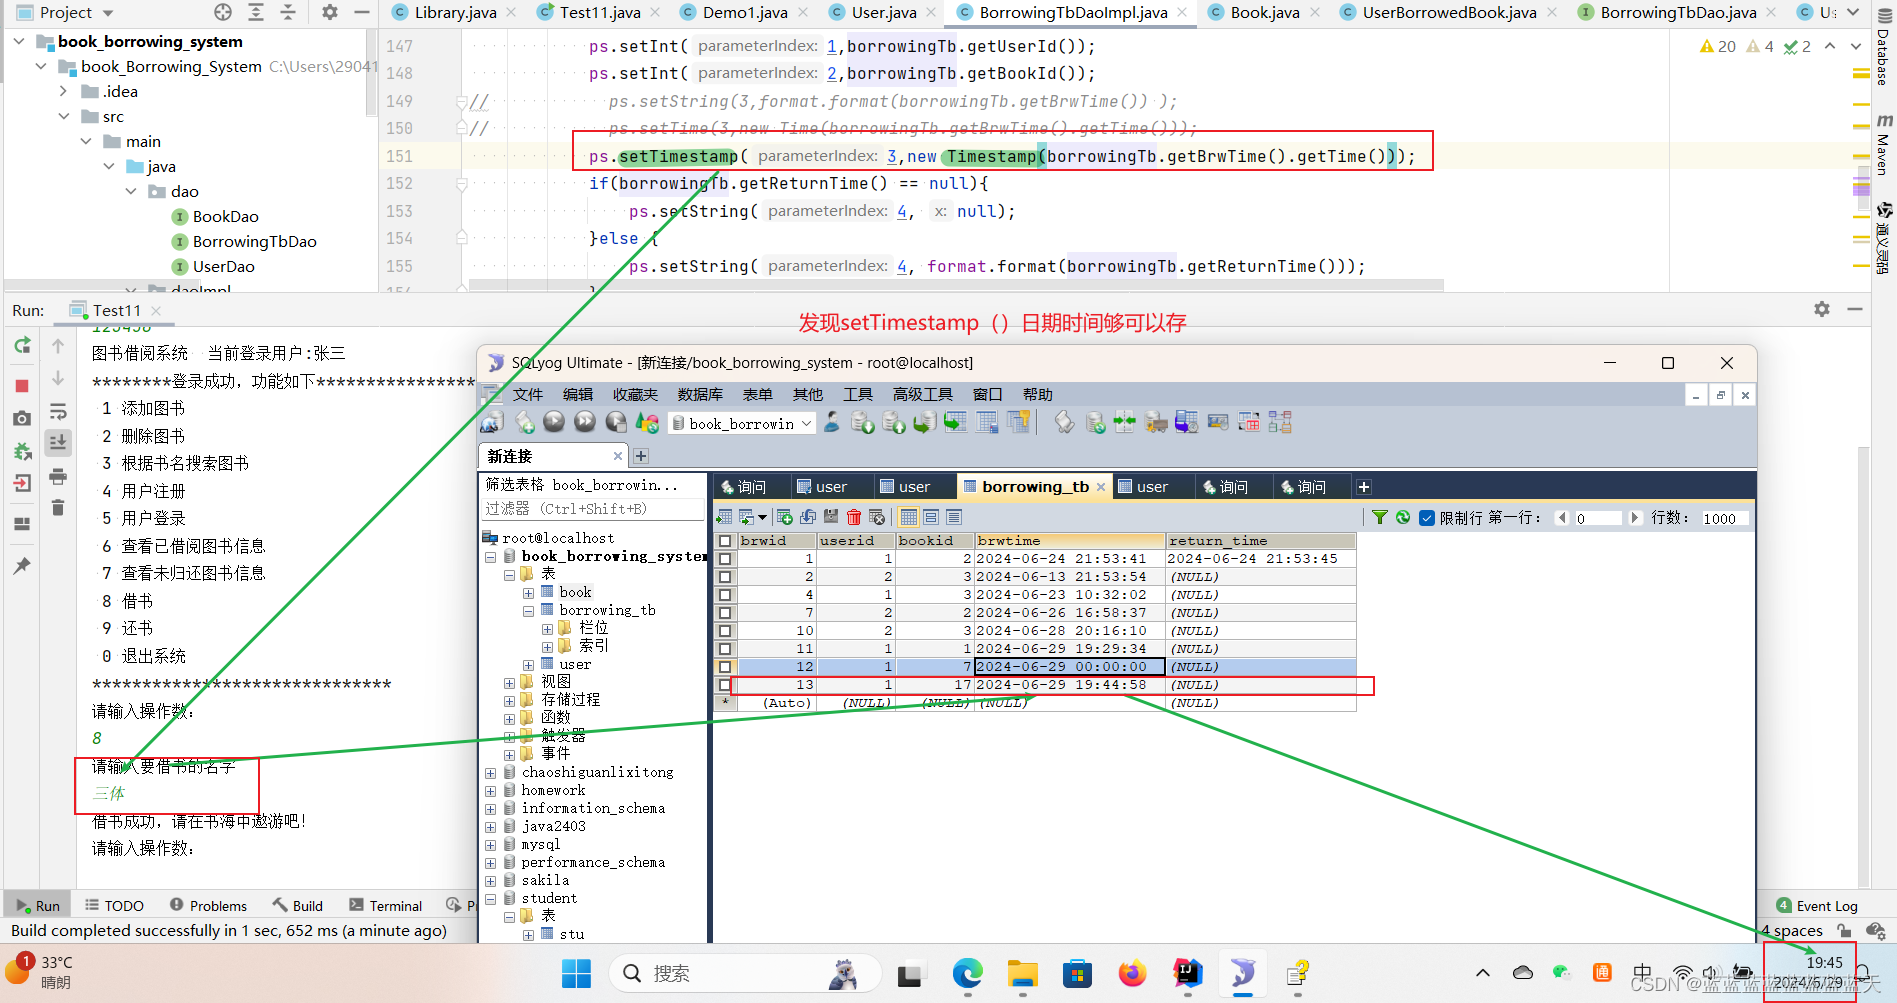
Task: Tick checkbox for row with brwid 1
Action: click(x=725, y=559)
